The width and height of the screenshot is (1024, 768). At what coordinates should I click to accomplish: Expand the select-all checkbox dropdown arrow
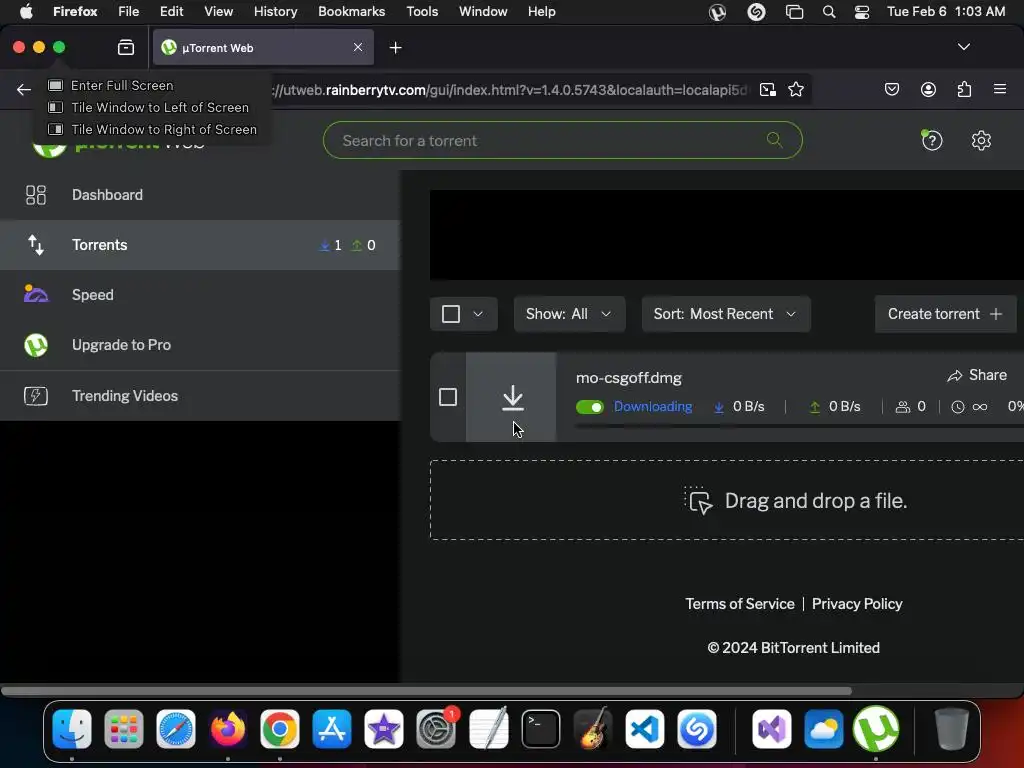478,314
